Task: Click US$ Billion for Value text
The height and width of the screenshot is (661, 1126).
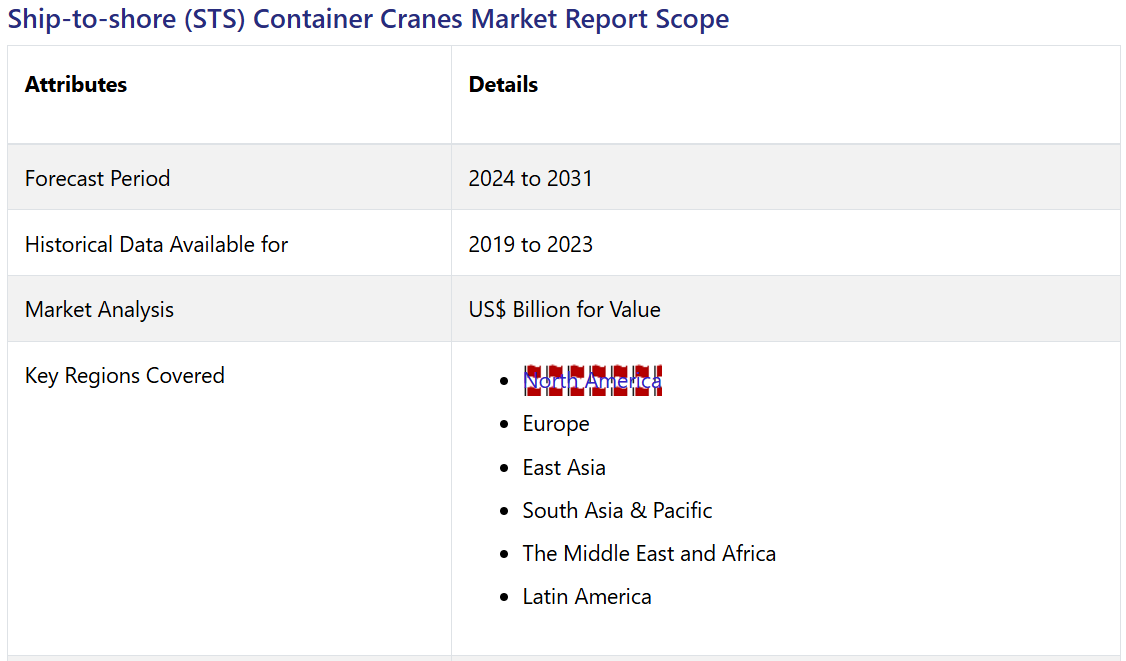Action: pos(564,310)
